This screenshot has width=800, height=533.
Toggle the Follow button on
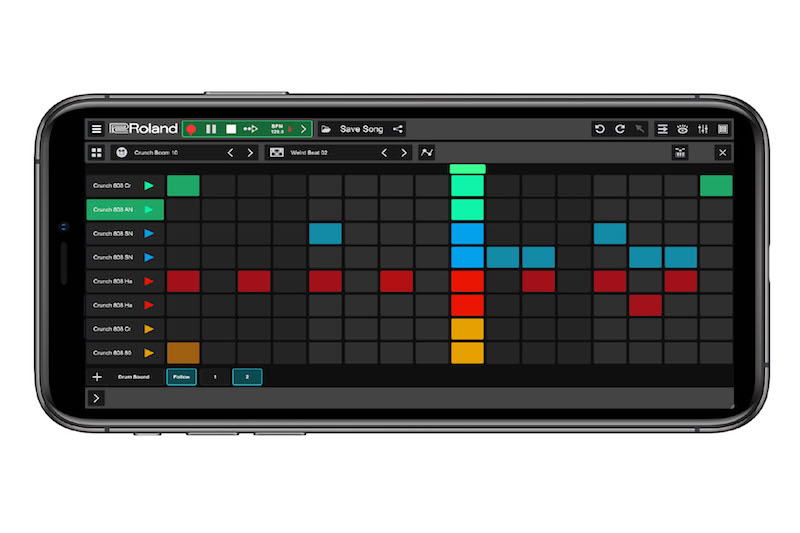coord(181,377)
